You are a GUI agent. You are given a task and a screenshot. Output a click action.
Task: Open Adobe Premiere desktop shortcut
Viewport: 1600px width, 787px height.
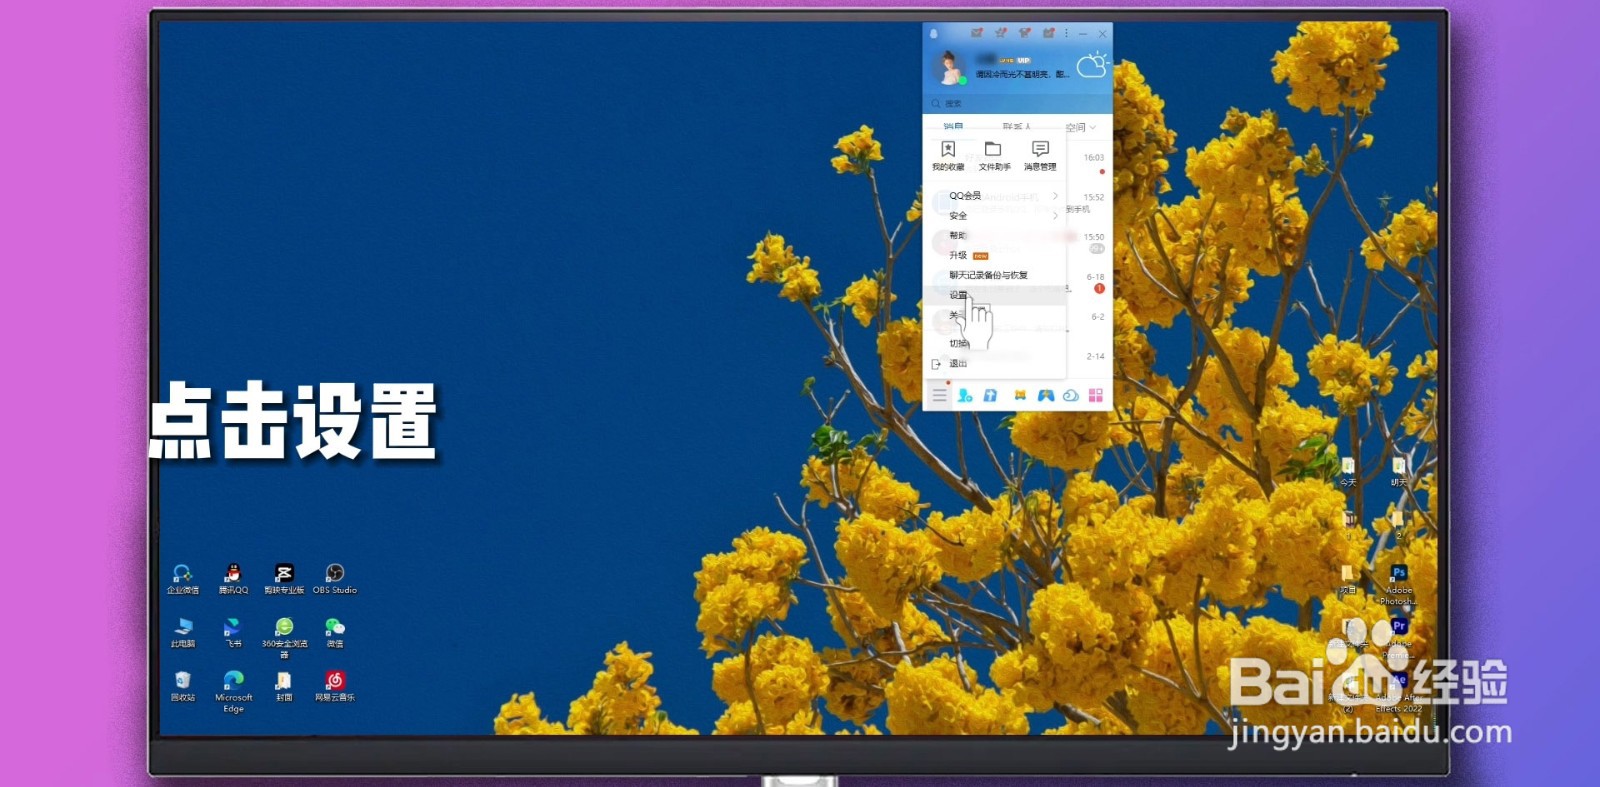(x=1398, y=637)
